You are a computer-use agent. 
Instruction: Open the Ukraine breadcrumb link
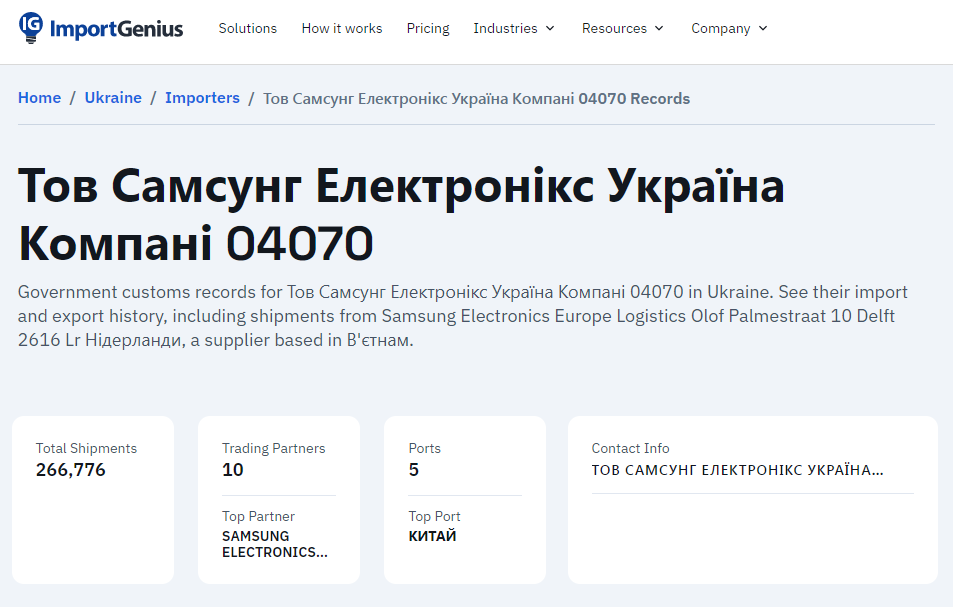coord(113,97)
